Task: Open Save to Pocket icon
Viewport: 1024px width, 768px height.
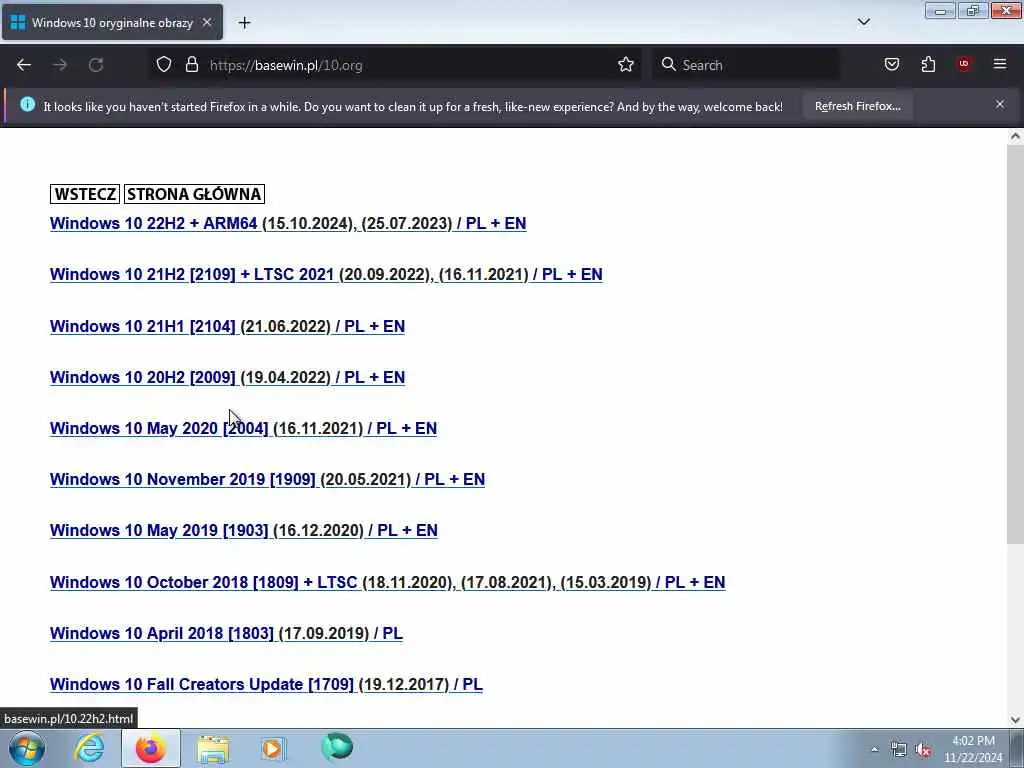Action: coord(892,65)
